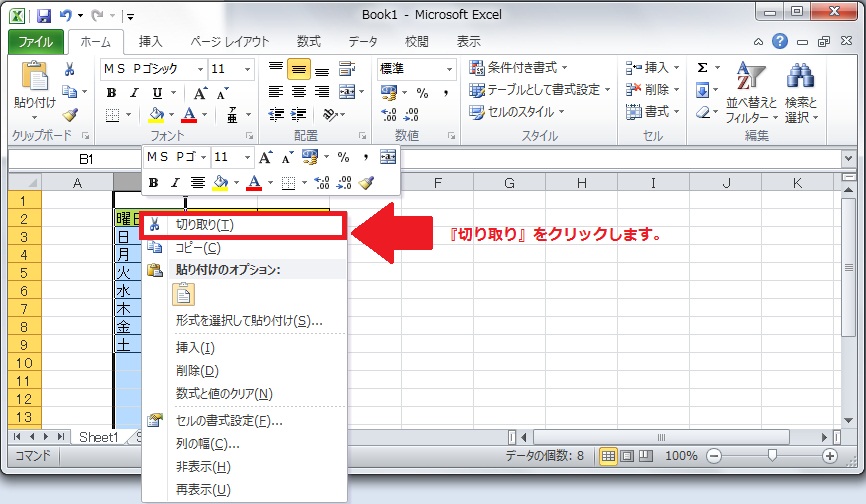Click the Undo arrow in quick access toolbar

[66, 15]
